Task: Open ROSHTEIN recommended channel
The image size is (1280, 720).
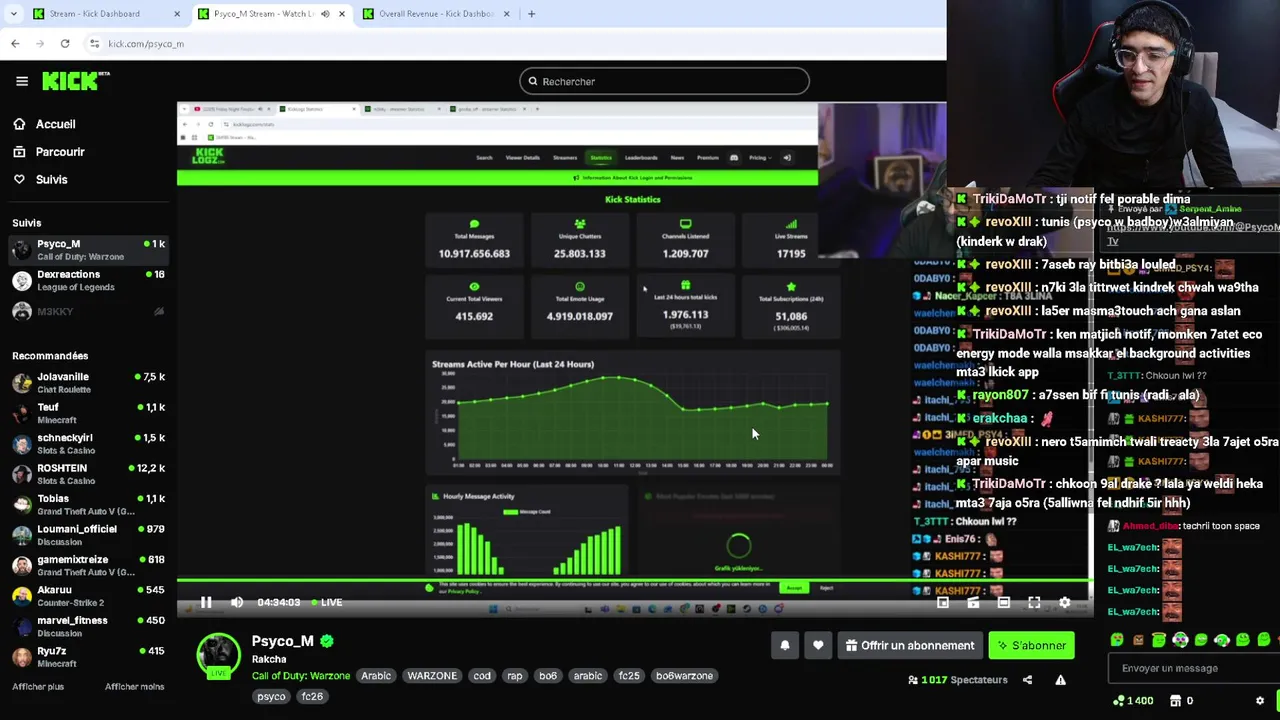Action: [x=88, y=474]
